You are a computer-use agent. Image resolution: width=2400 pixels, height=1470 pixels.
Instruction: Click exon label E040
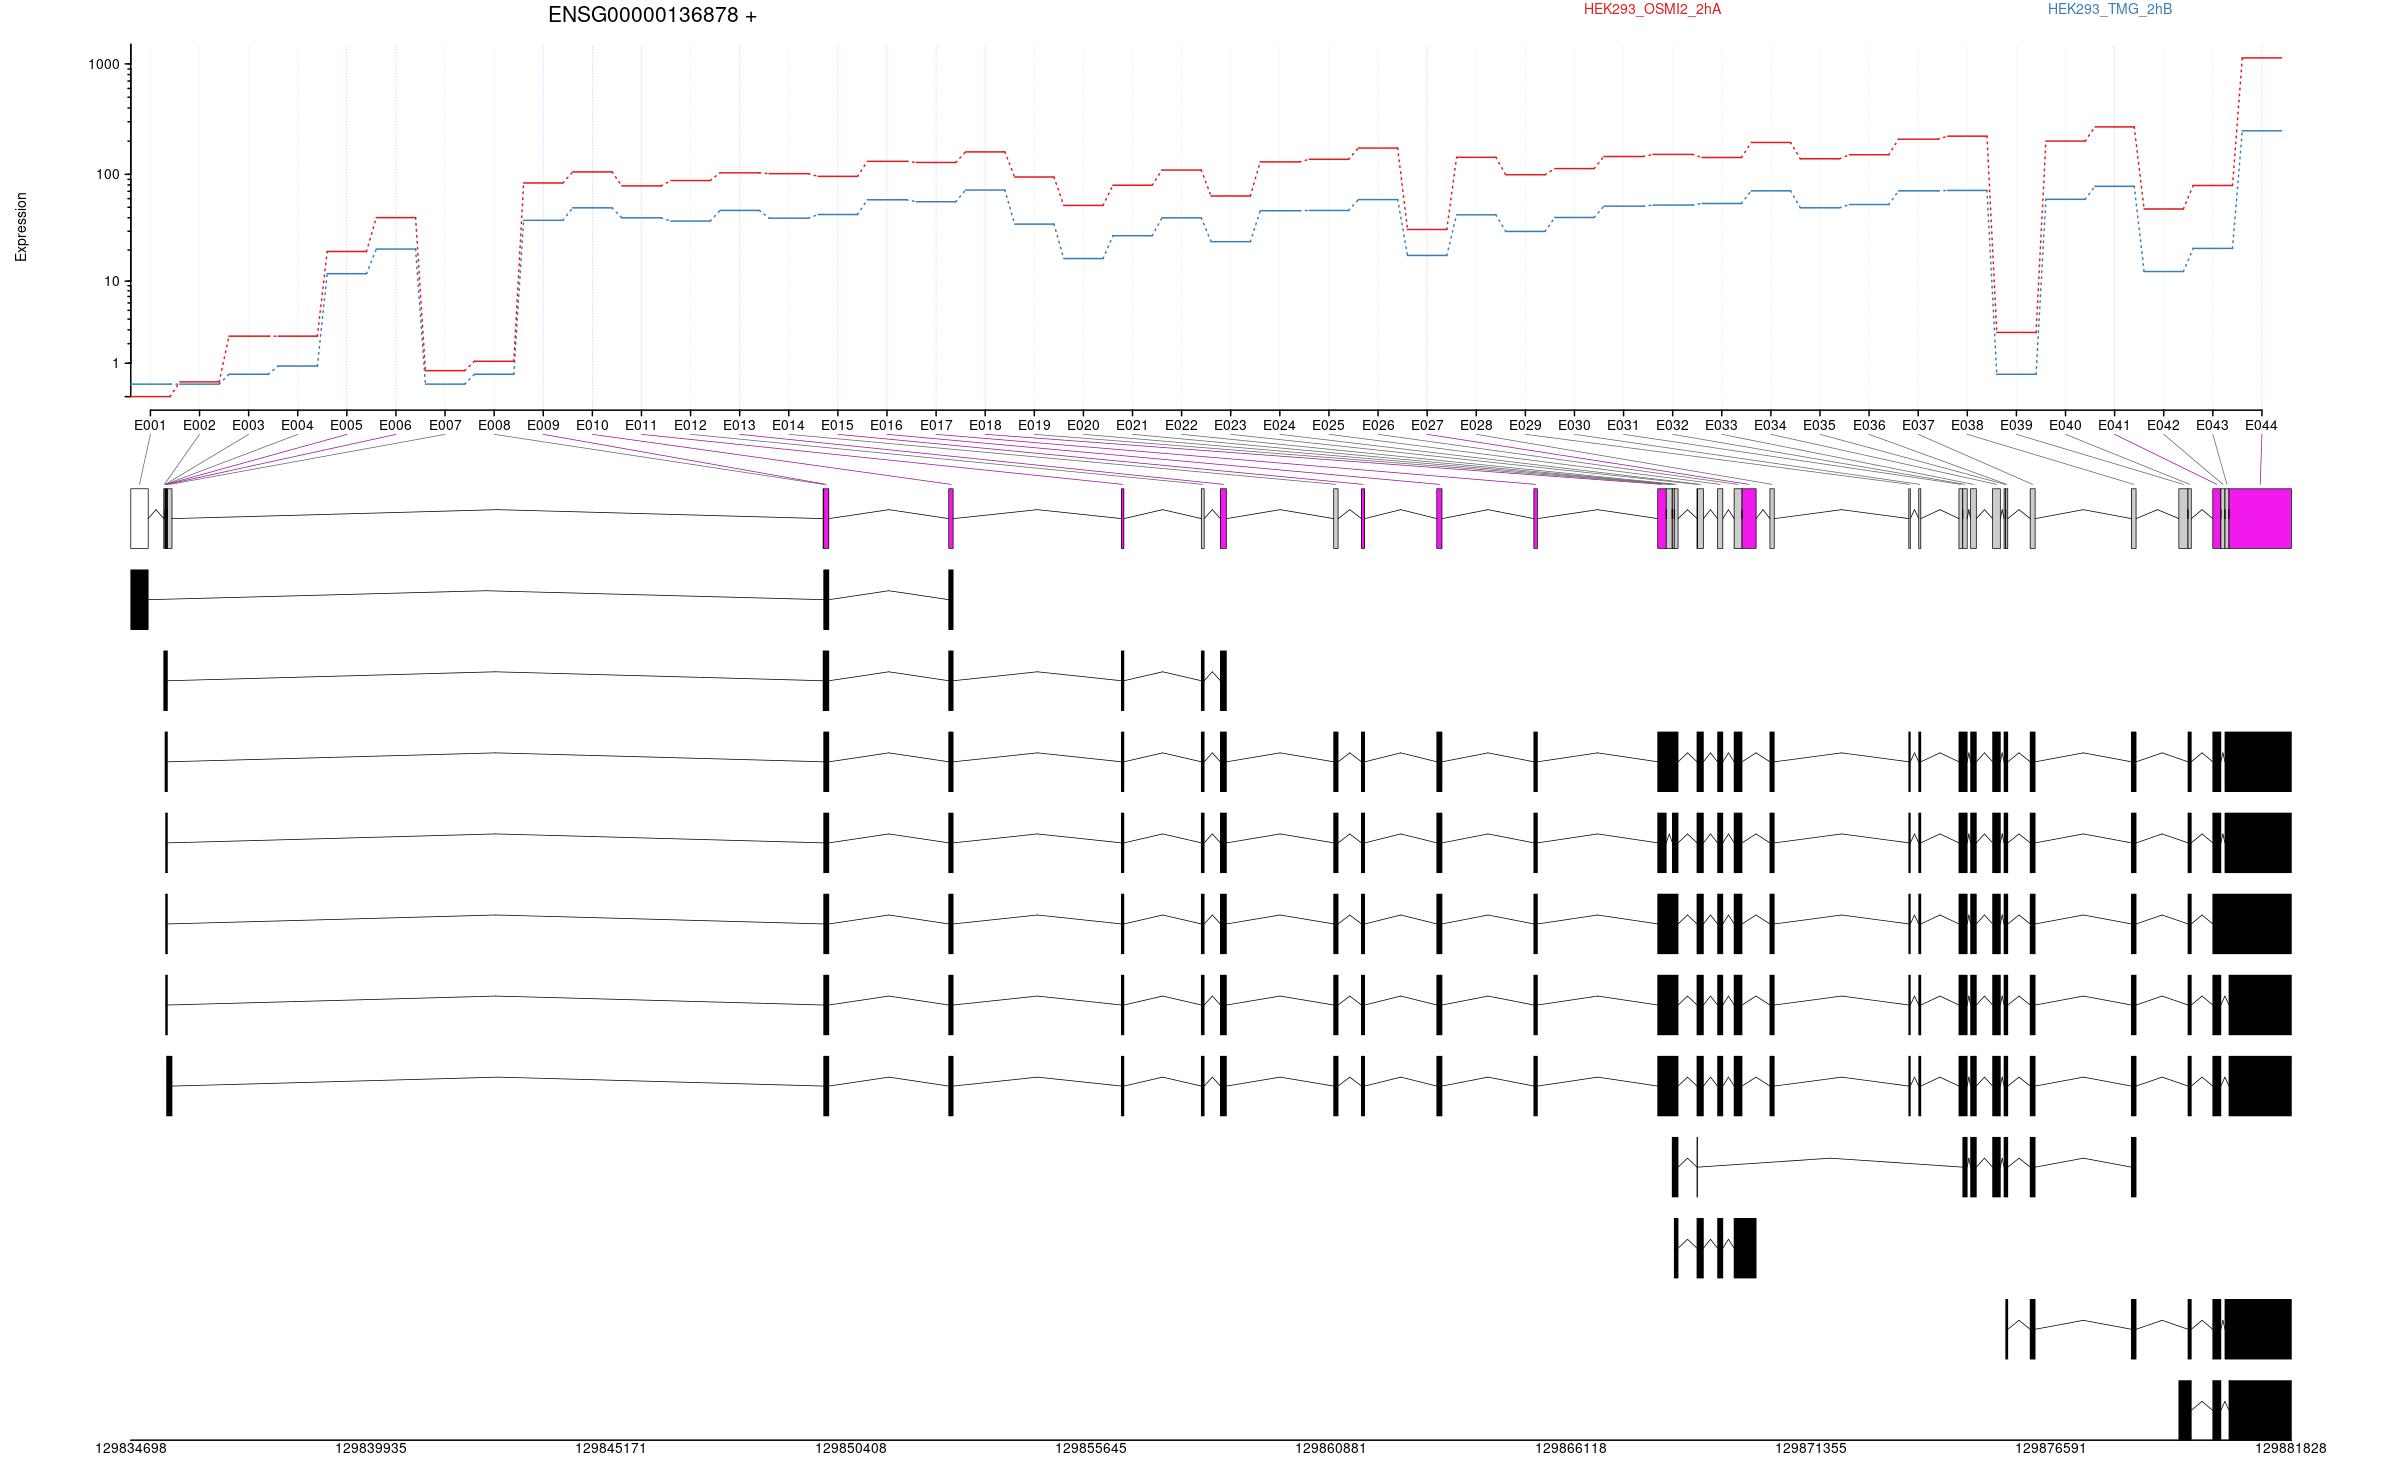click(x=2065, y=425)
